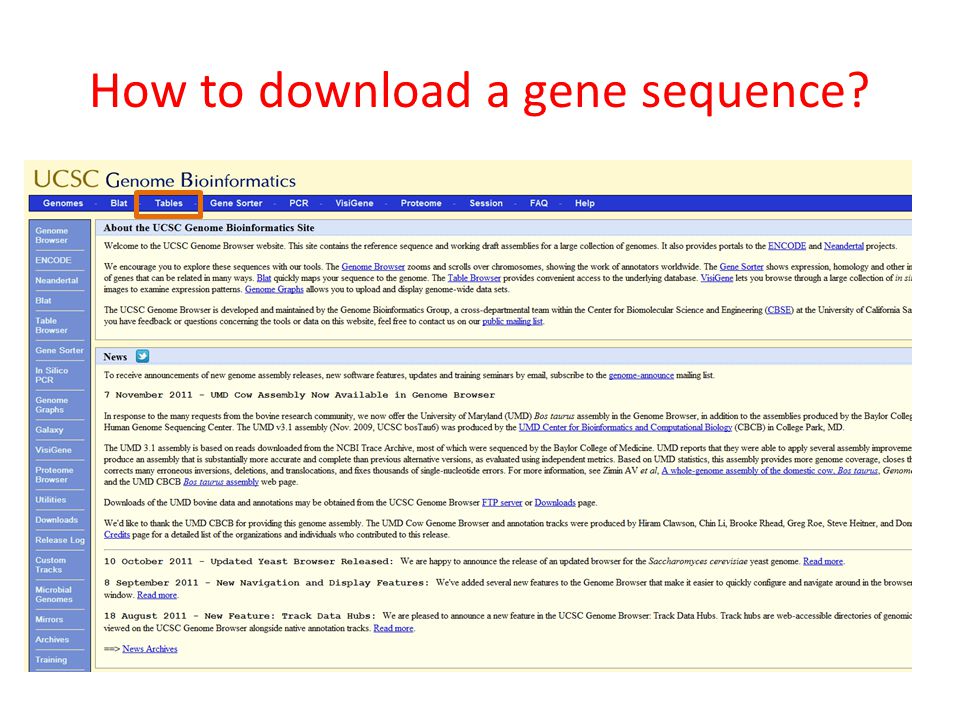Open the Credits page link
Viewport: 960px width, 720px height.
(x=117, y=534)
